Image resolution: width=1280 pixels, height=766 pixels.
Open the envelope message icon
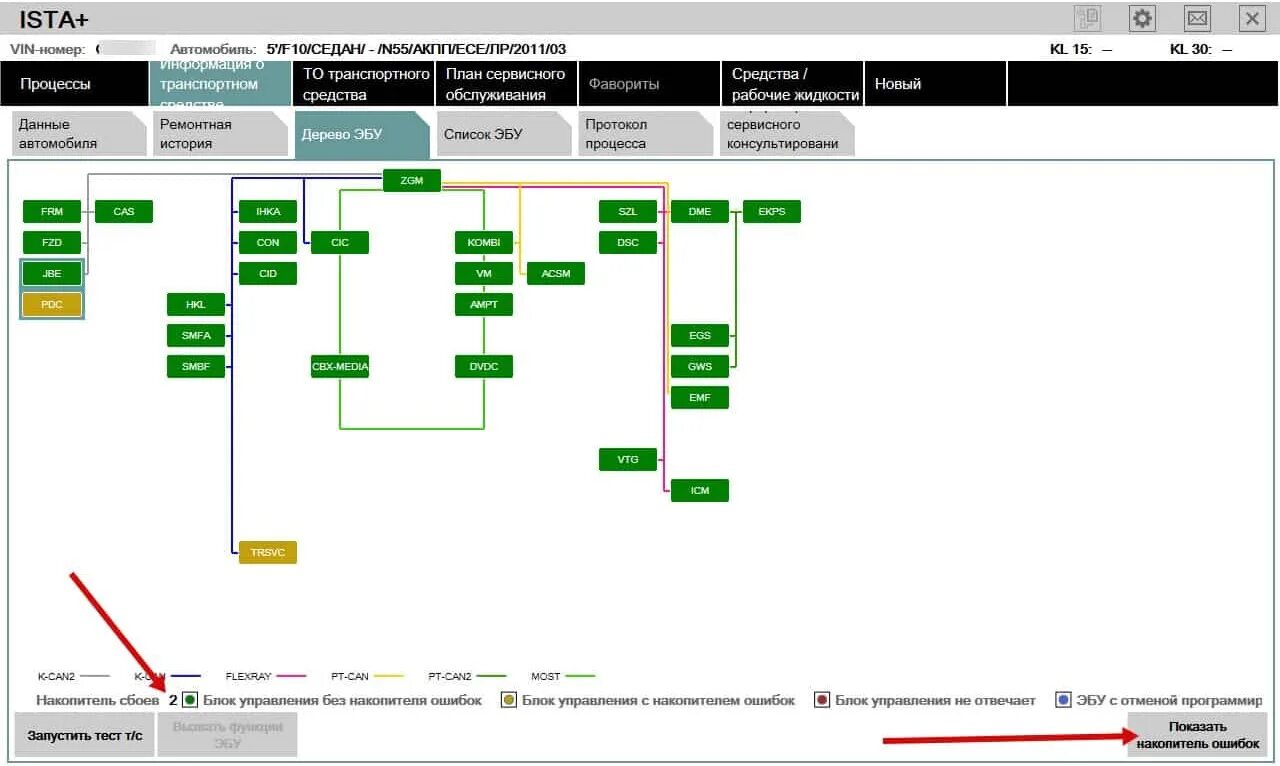[x=1197, y=18]
